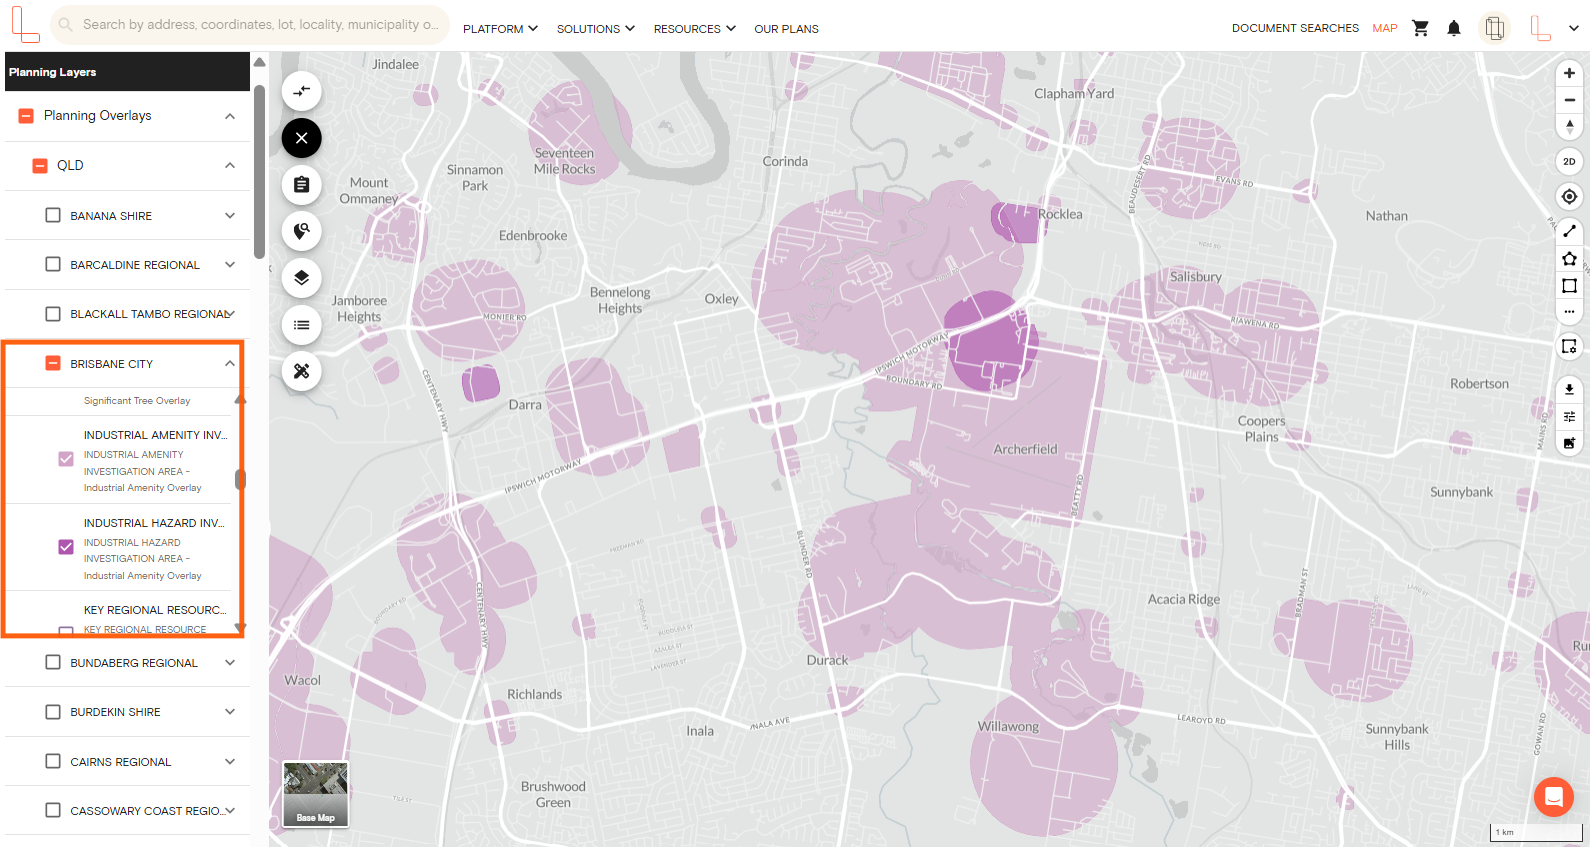Open the map layers stack tool
The image size is (1590, 847).
(301, 278)
